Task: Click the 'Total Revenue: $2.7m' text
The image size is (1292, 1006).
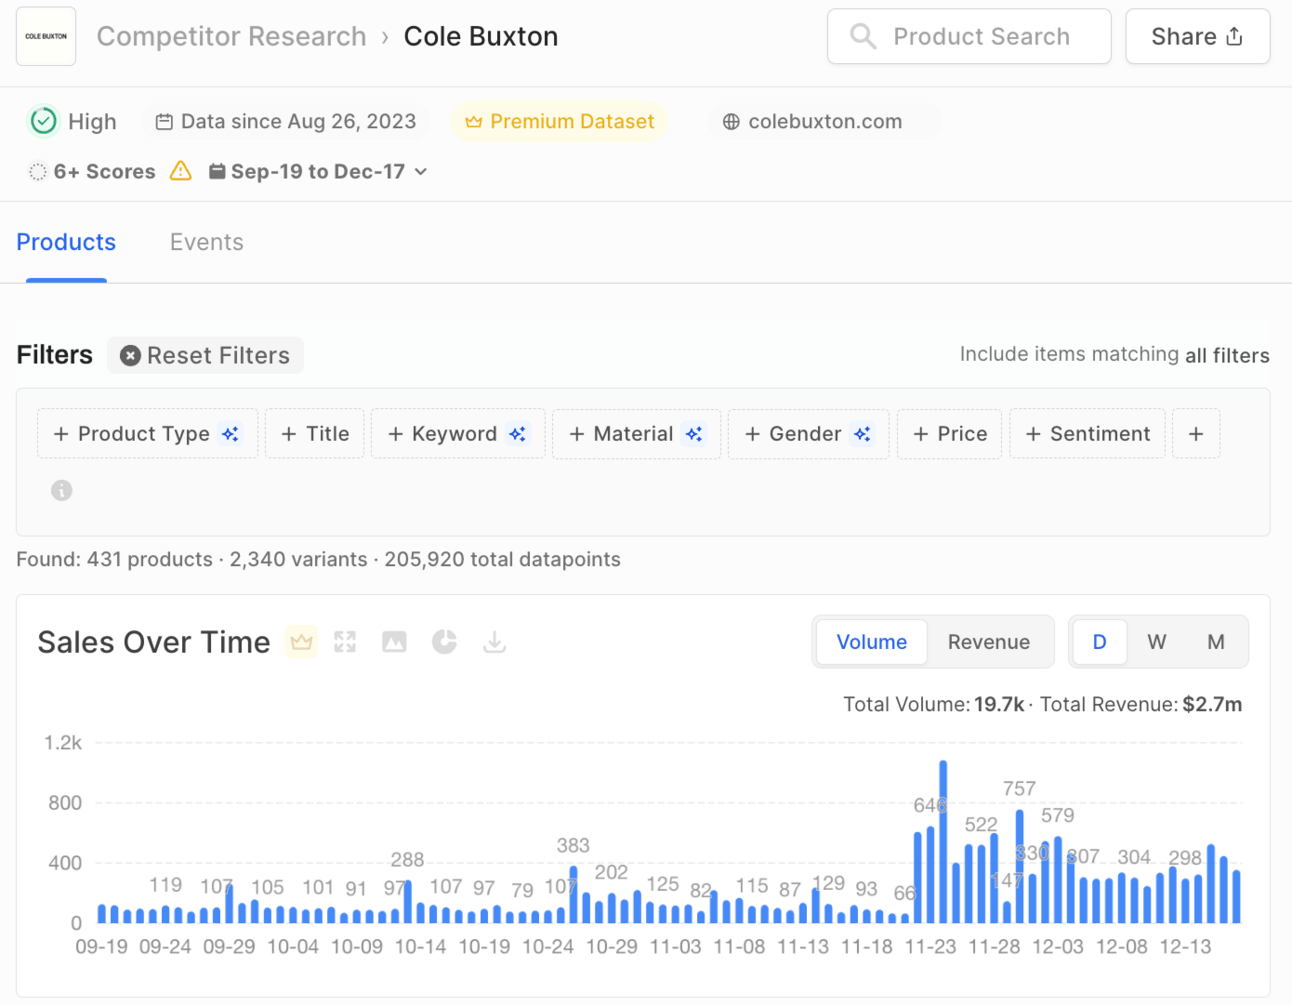Action: pos(1141,704)
